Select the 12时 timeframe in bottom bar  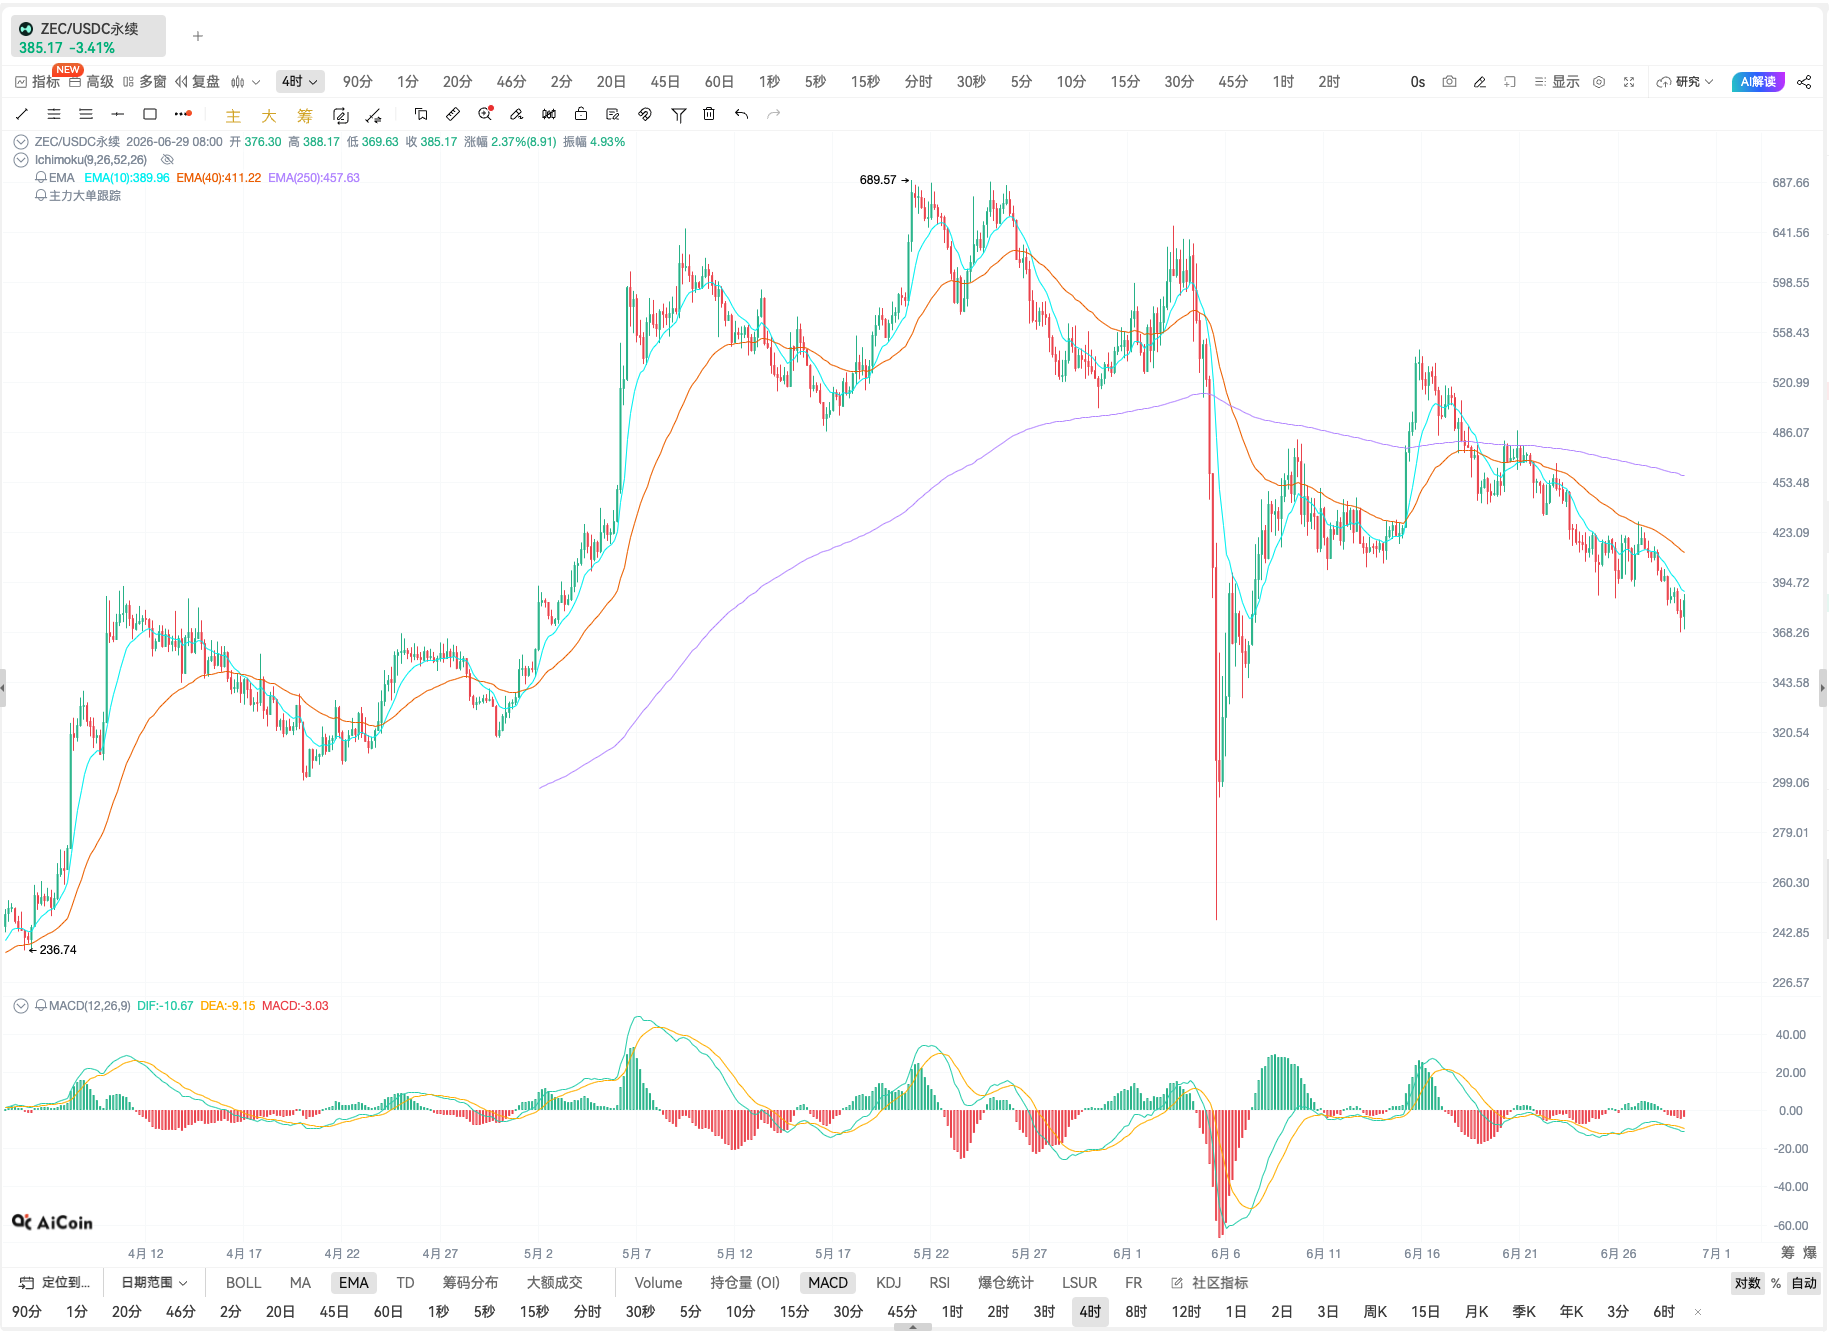[1186, 1312]
